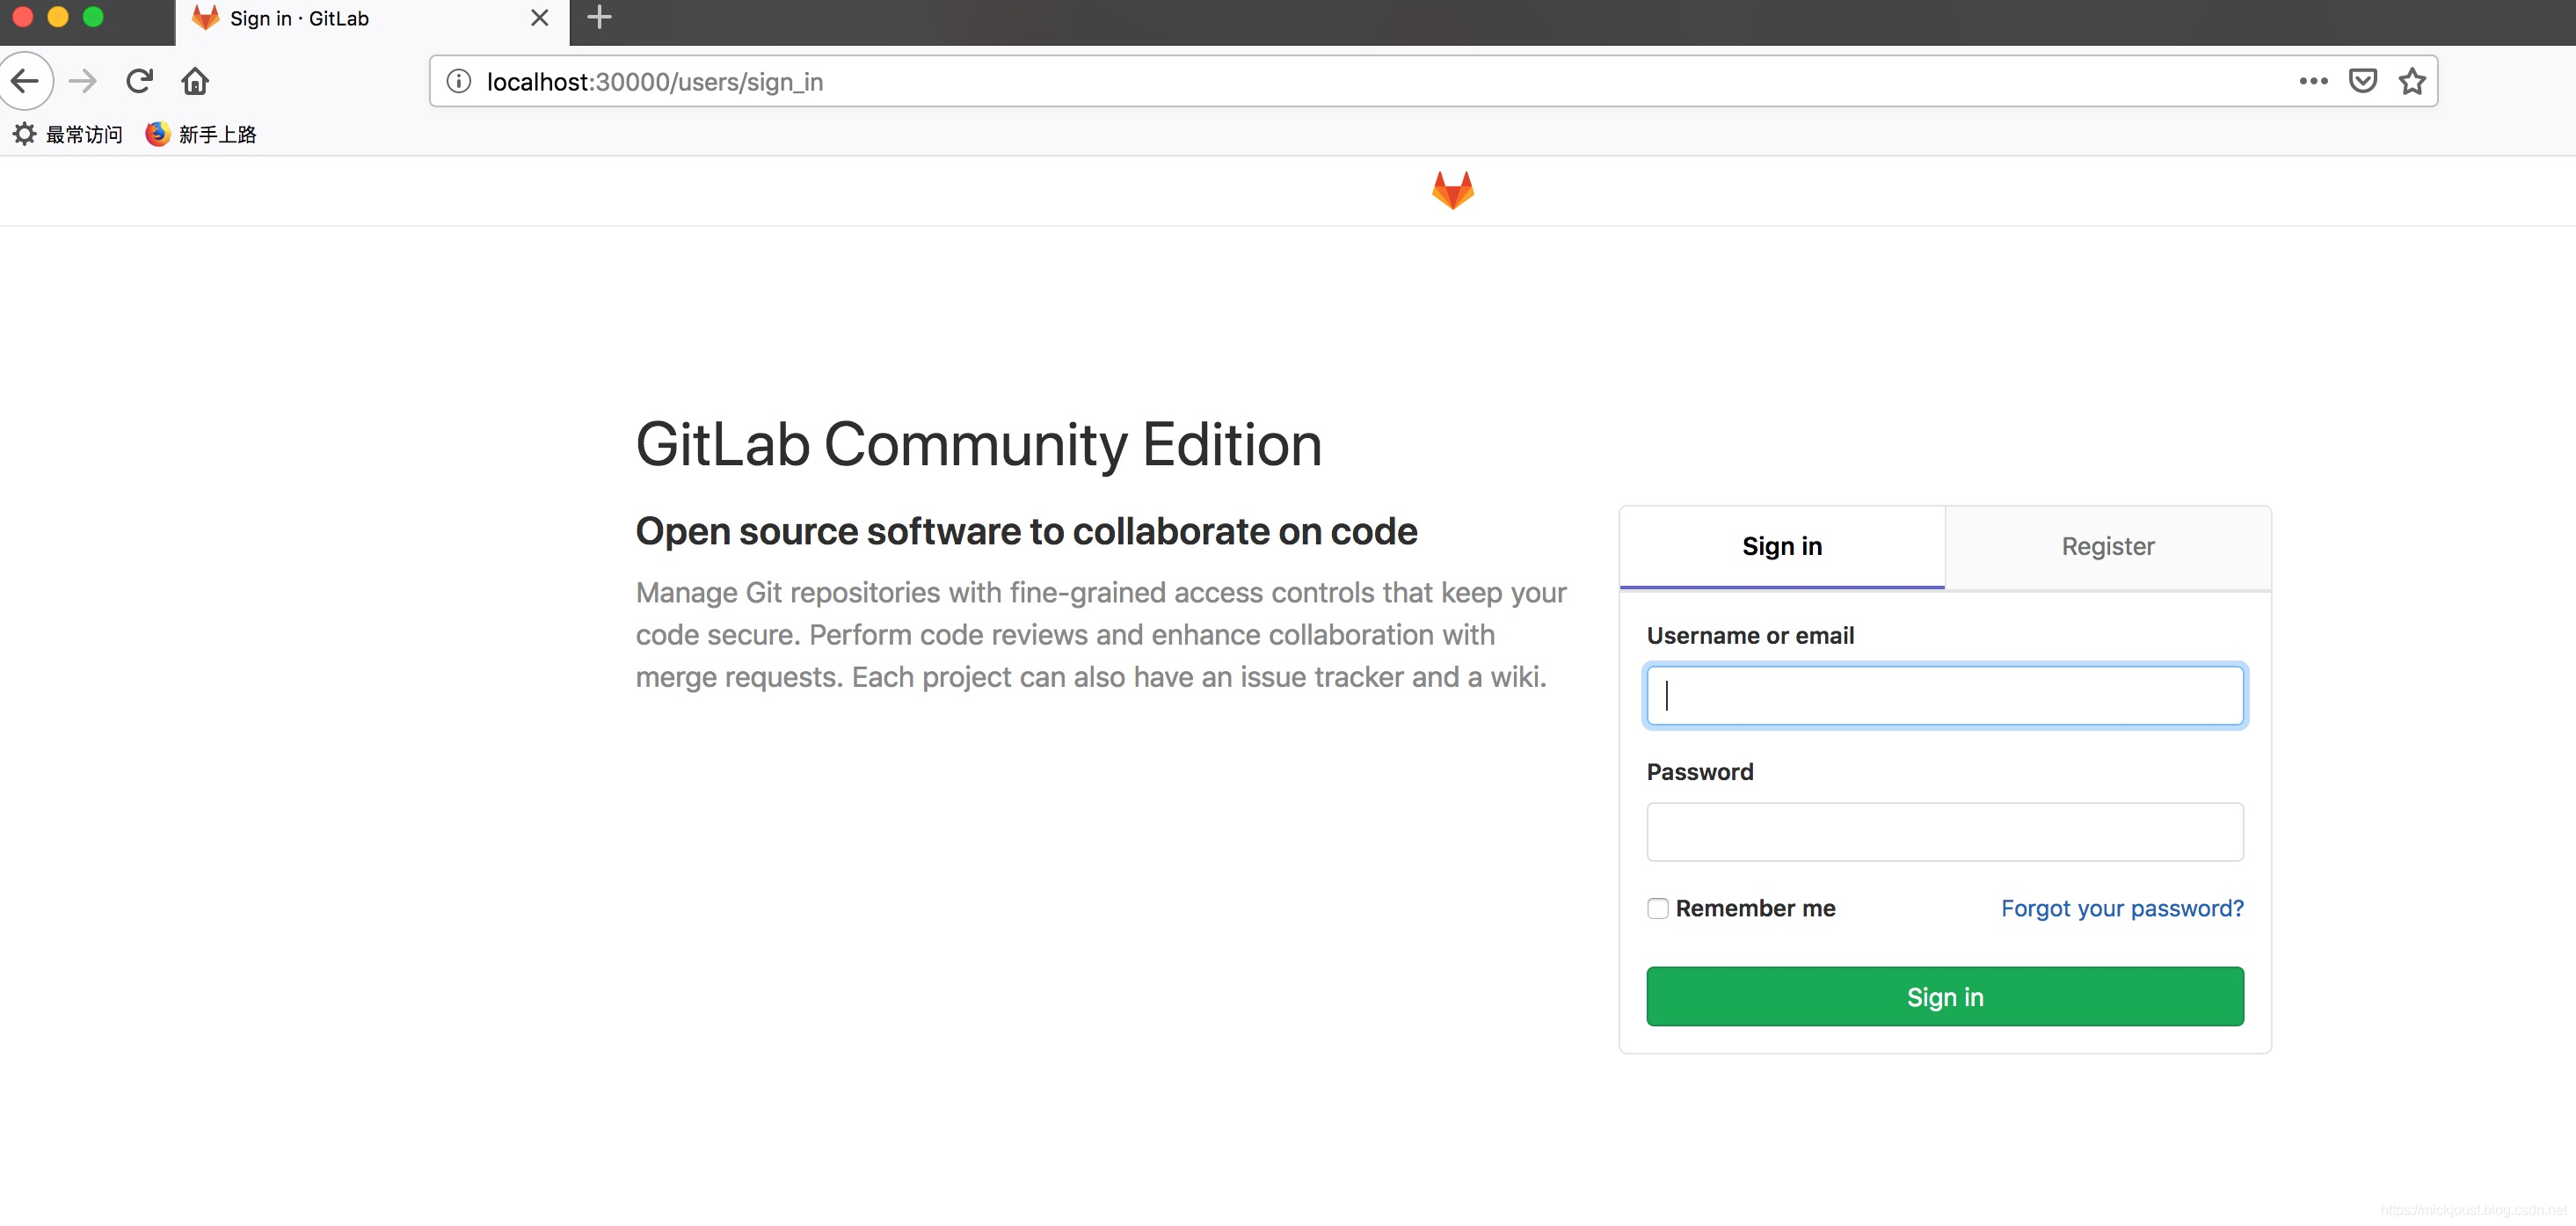Viewport: 2576px width, 1226px height.
Task: Open the 新手上路 bookmark
Action: tap(201, 134)
